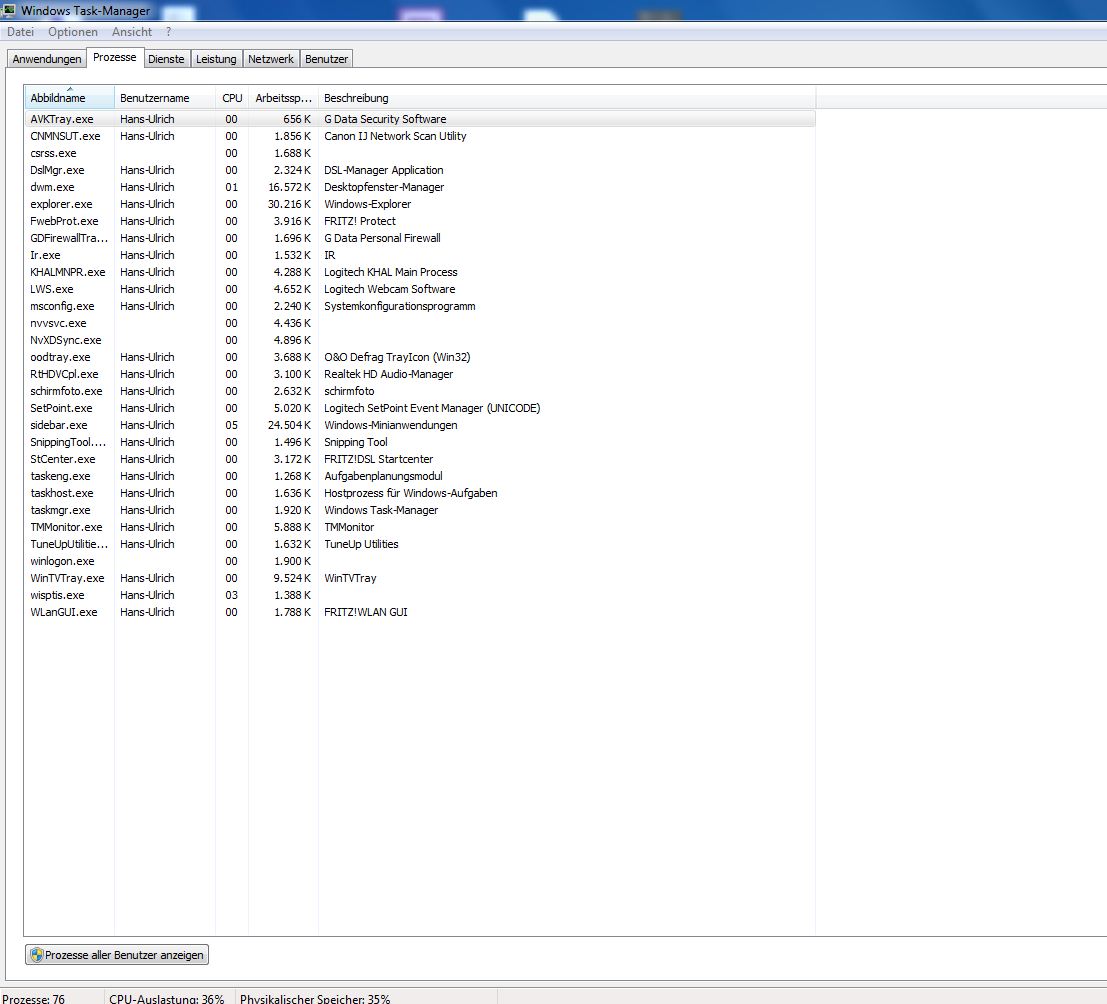The image size is (1107, 1004).
Task: Click description Hostprozess für Windows-Aufgaben
Action: (410, 493)
